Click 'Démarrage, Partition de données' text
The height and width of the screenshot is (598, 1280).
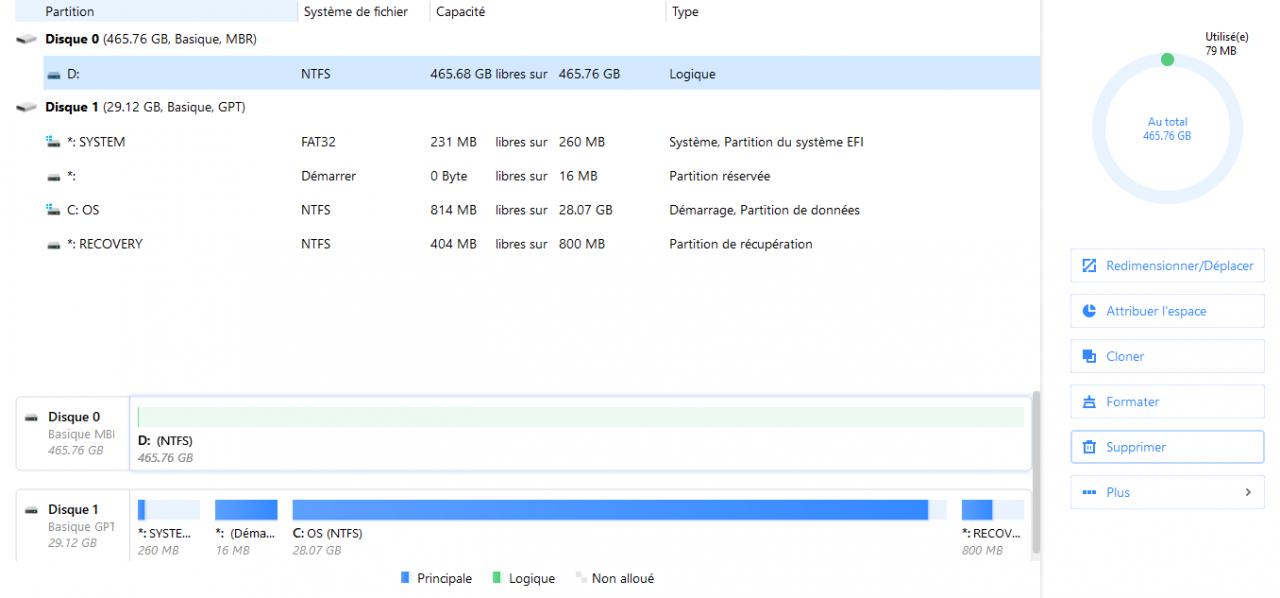tap(764, 210)
